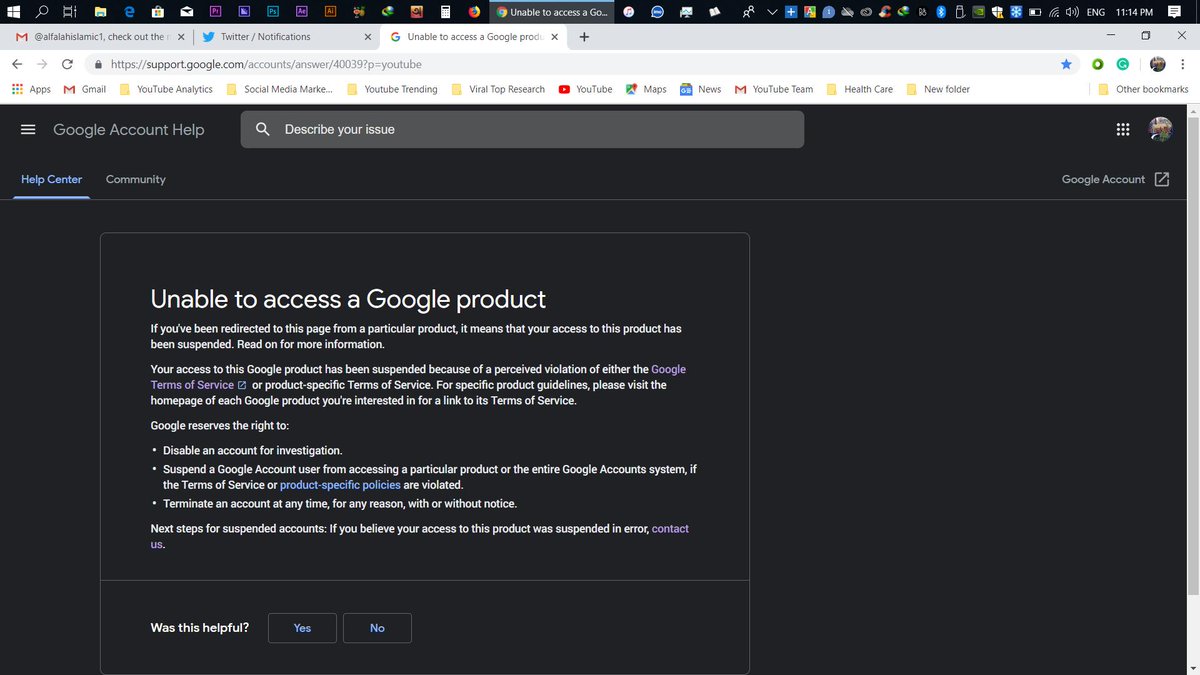Answer Yes to Was this helpful
Screen dimensions: 1200x675
pyautogui.click(x=302, y=628)
